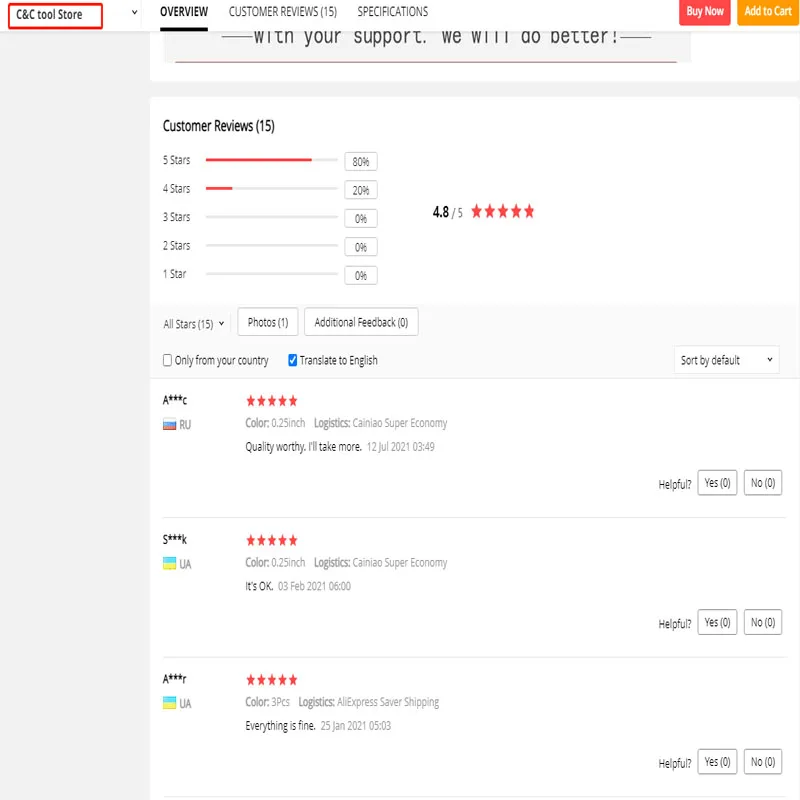This screenshot has width=800, height=800.
Task: Mark A***c's review helpful with Yes (0)
Action: [x=717, y=483]
